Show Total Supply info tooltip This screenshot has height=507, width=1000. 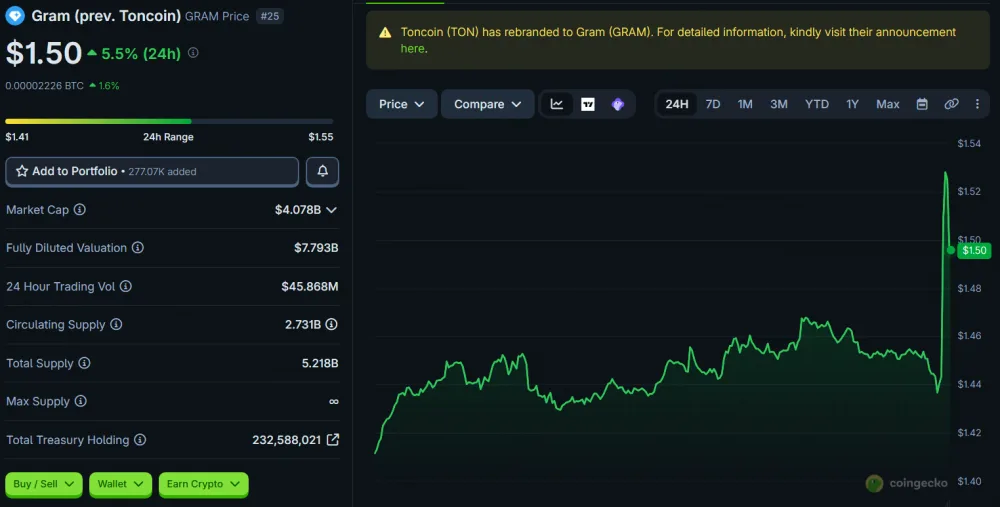(84, 363)
